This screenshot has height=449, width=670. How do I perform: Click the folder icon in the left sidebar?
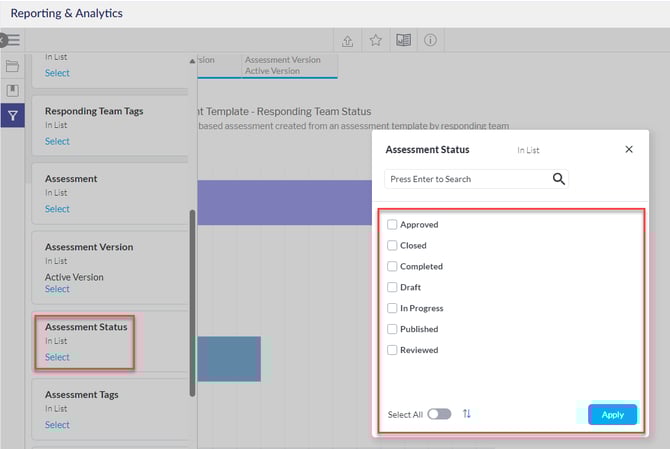[13, 66]
